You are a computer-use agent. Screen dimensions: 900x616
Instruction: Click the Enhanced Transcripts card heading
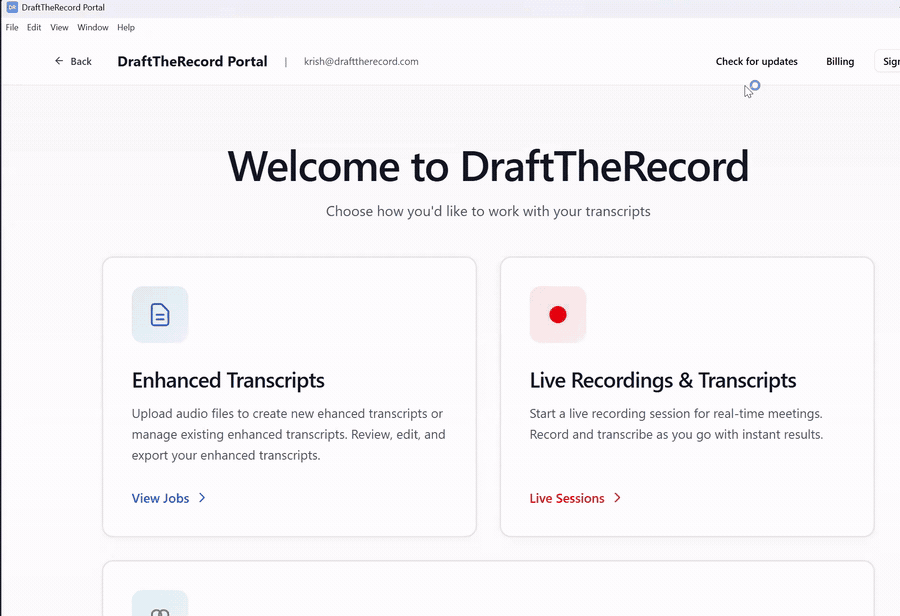tap(228, 381)
